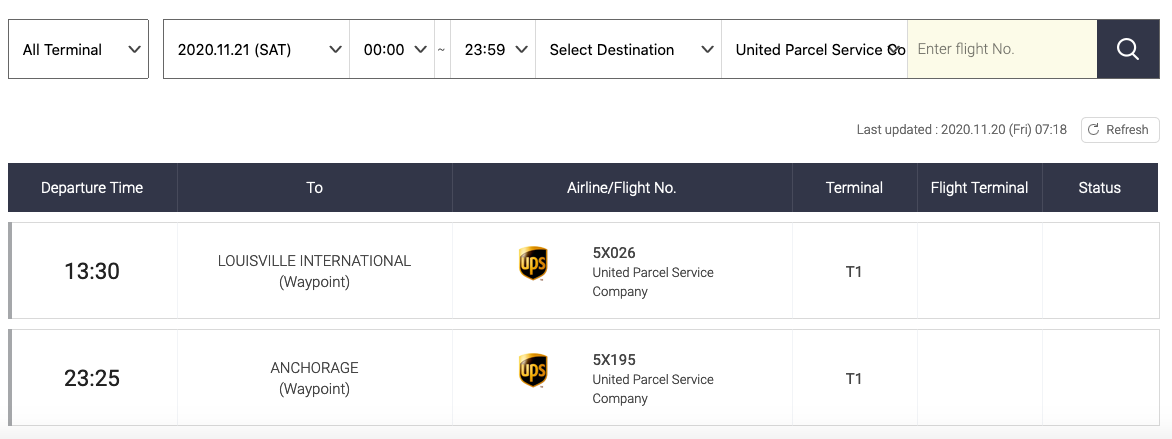1172x439 pixels.
Task: Click the Flight Terminal column header
Action: pyautogui.click(x=979, y=188)
